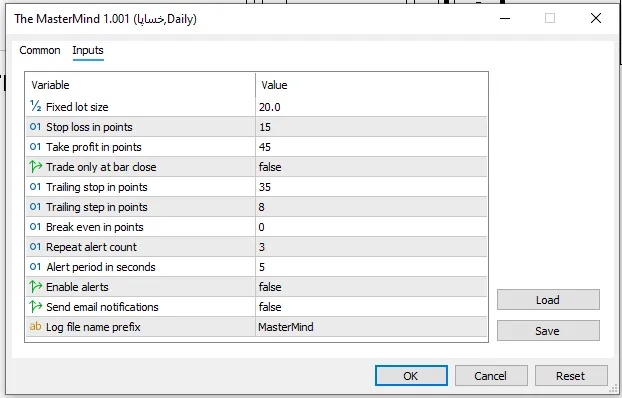
Task: Select the Enable alerts label
Action: [x=77, y=287]
